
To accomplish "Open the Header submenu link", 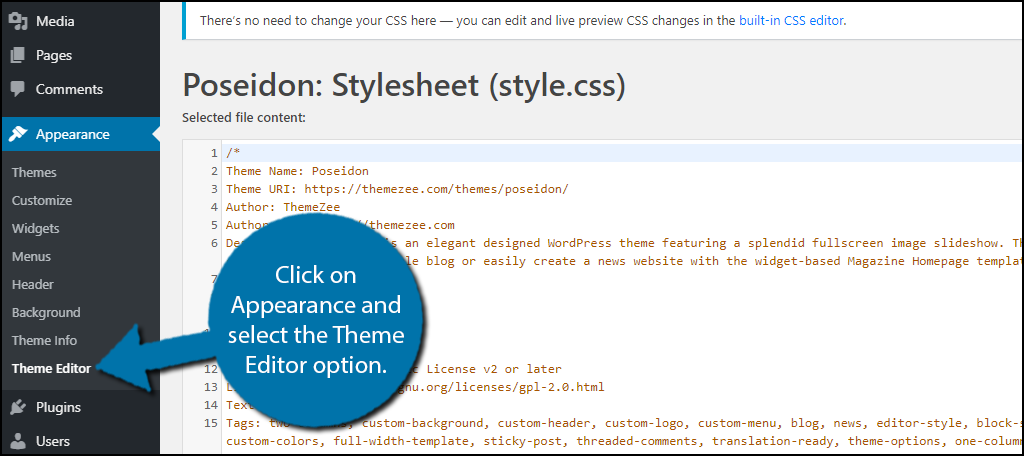I will (x=33, y=285).
